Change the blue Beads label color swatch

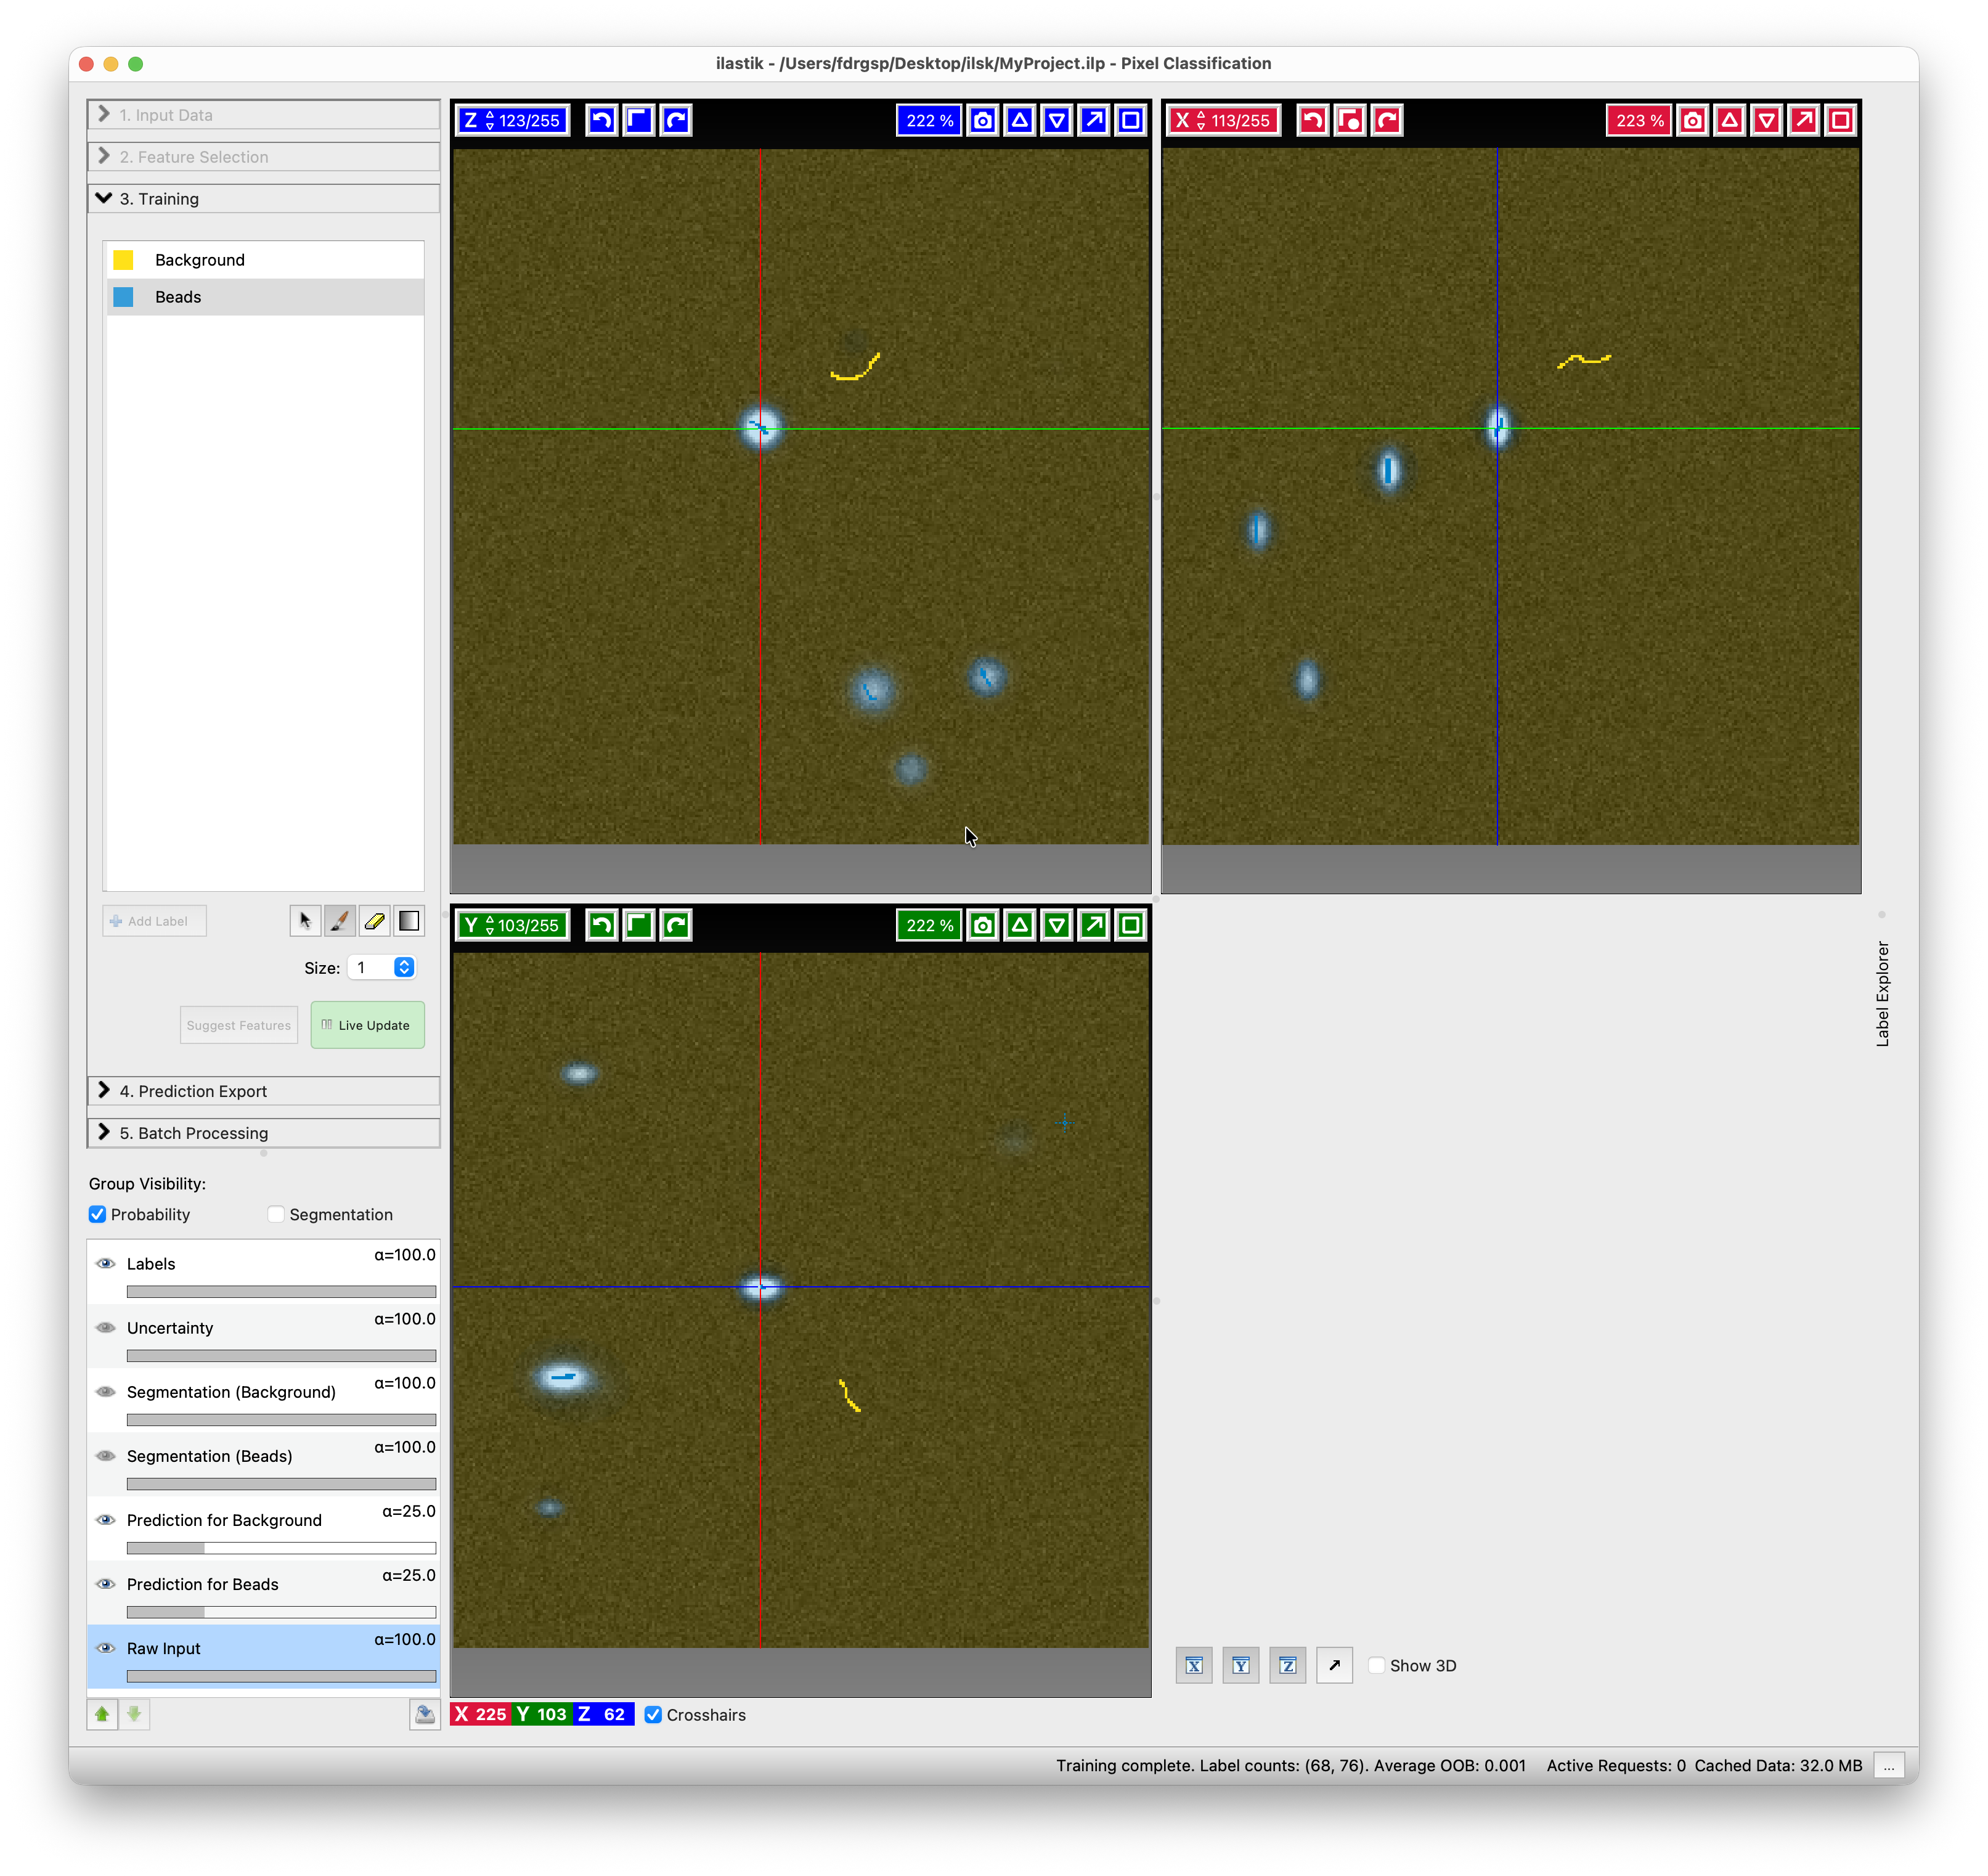(x=123, y=297)
